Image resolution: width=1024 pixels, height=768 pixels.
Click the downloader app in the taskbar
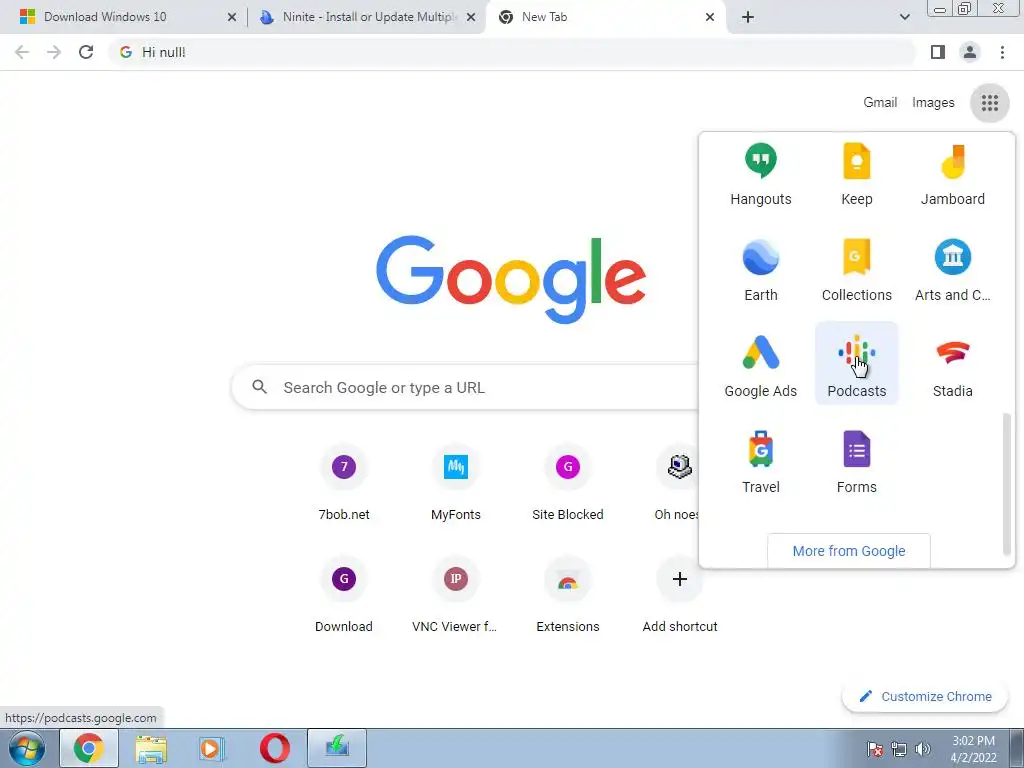point(336,748)
